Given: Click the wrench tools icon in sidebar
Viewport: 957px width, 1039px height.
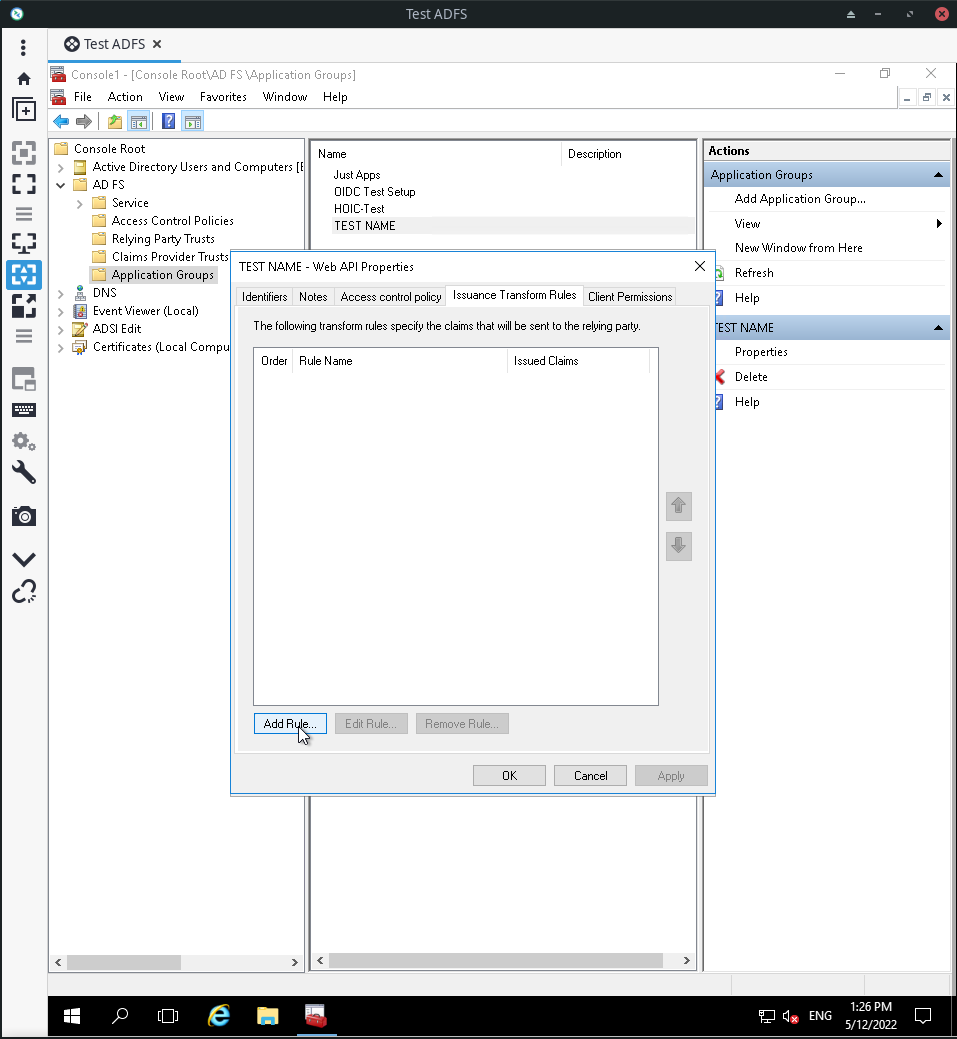Looking at the screenshot, I should coord(24,473).
